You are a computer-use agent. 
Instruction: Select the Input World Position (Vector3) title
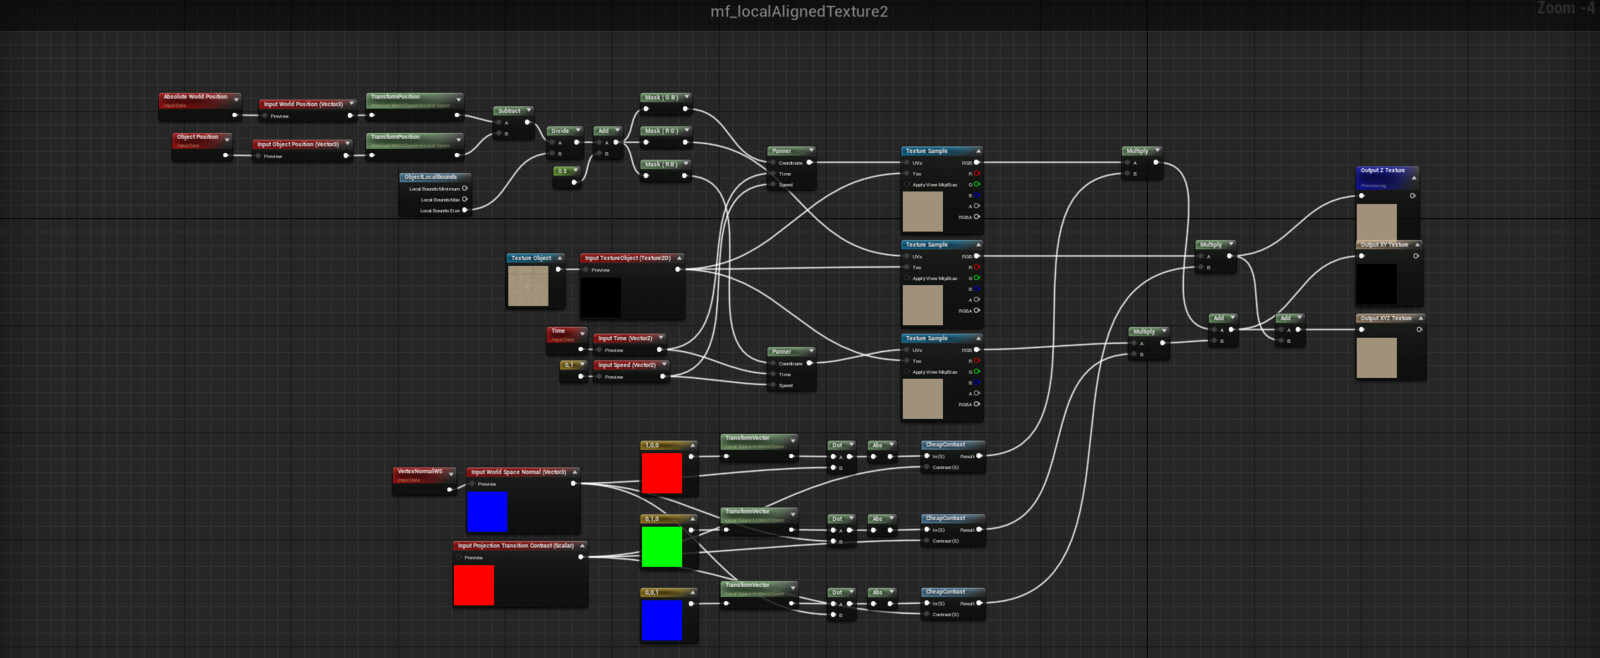[303, 104]
